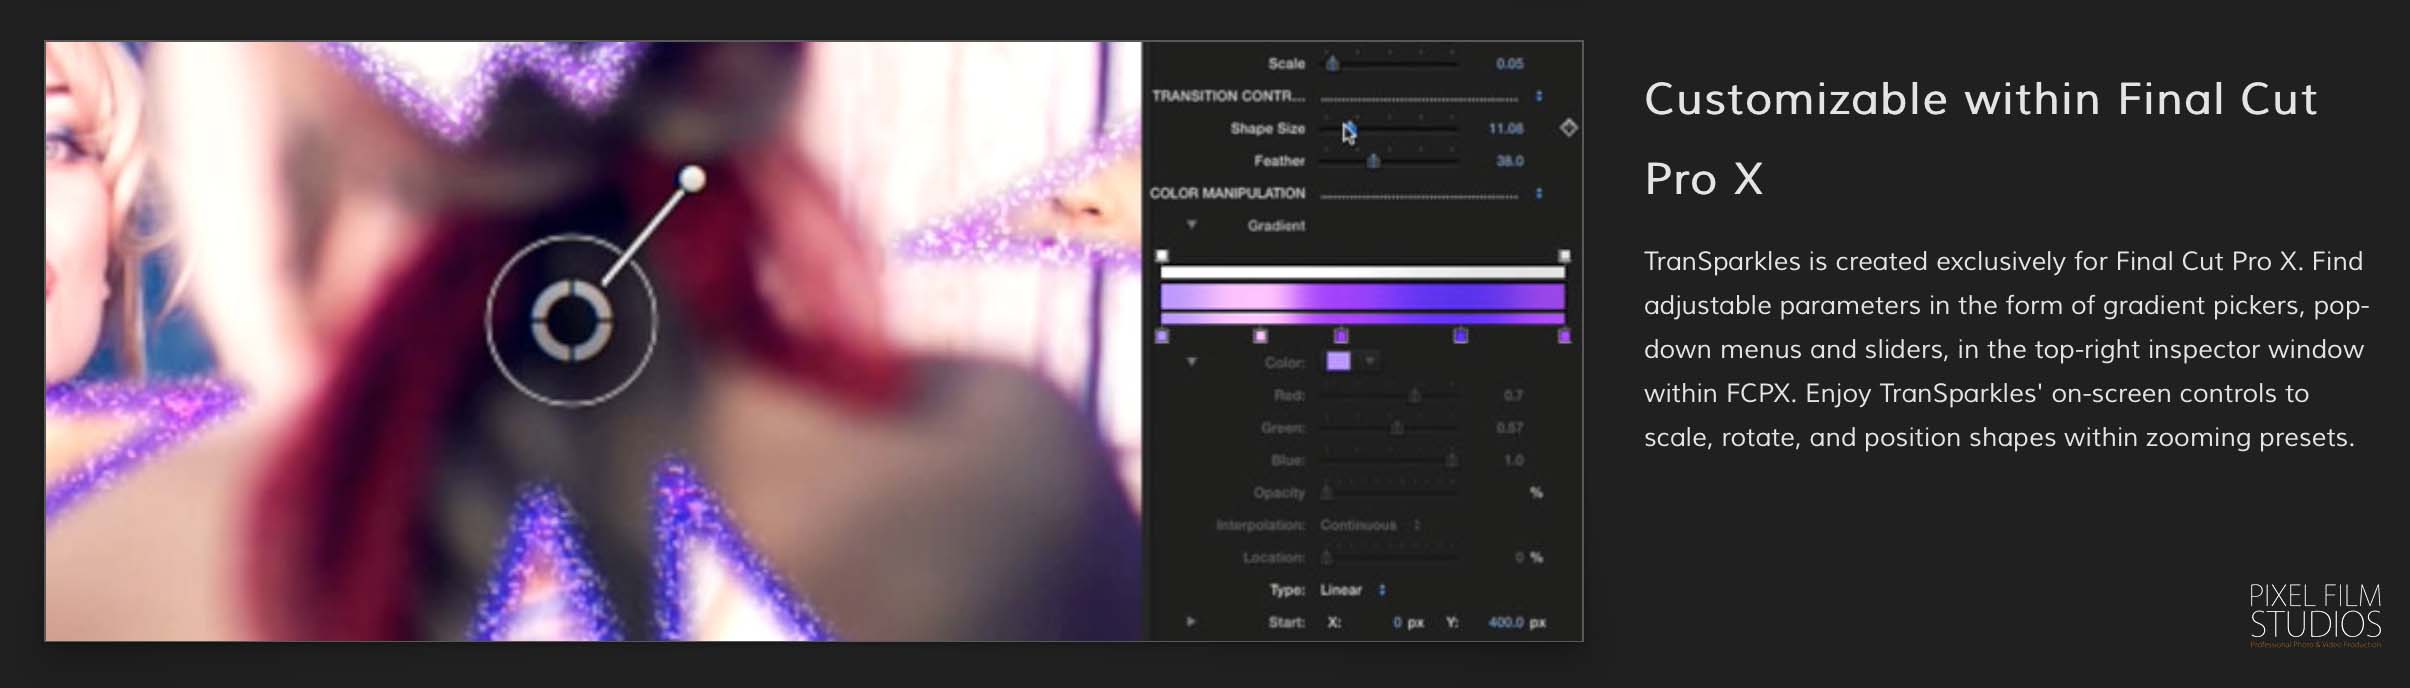Click the Feather parameter label
The width and height of the screenshot is (2410, 688).
pyautogui.click(x=1279, y=161)
